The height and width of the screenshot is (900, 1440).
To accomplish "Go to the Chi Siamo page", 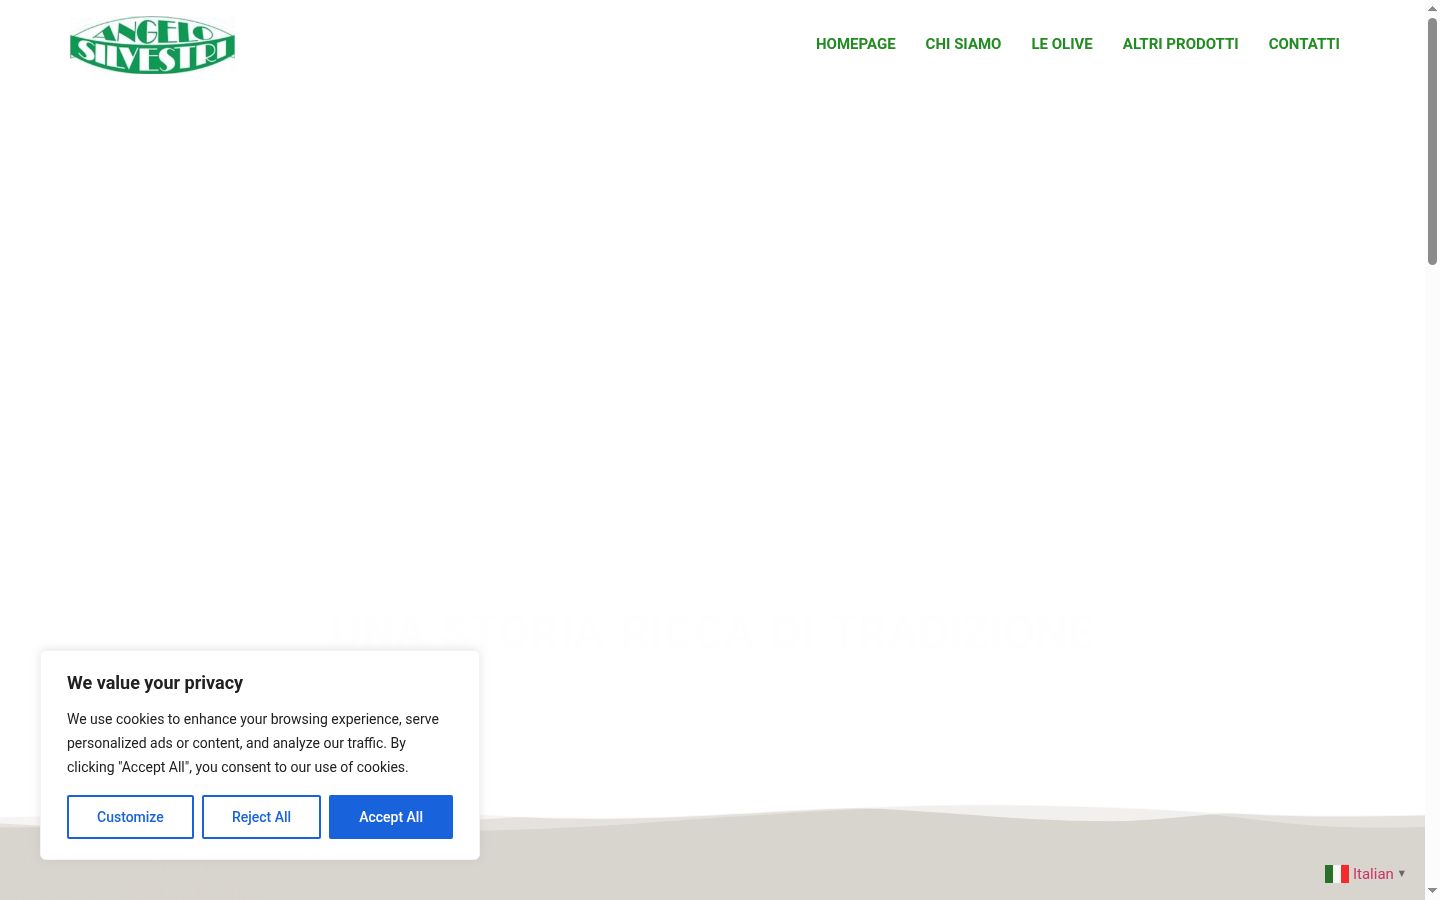I will 963,44.
